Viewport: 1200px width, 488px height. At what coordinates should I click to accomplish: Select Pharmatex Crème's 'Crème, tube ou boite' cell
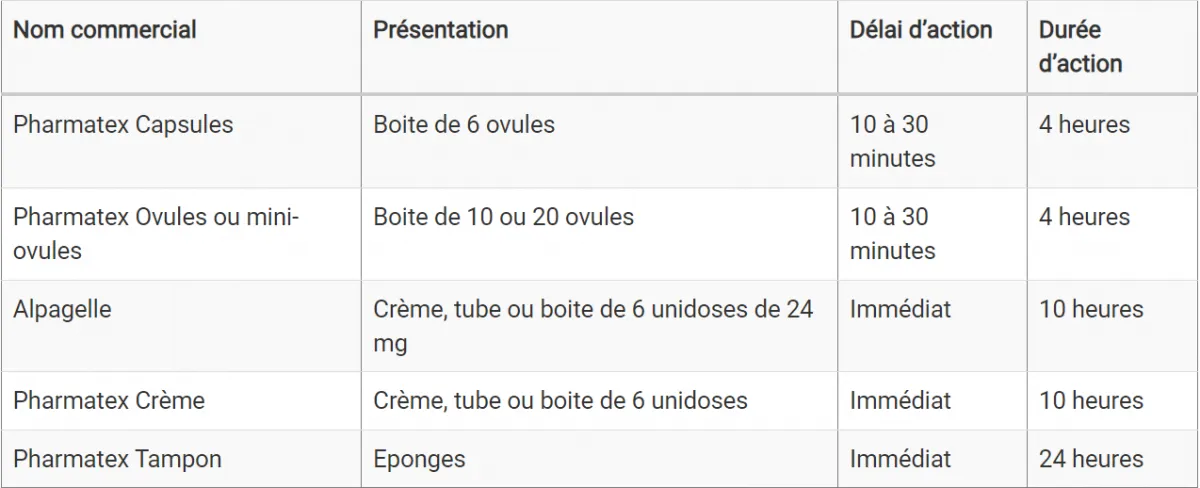click(560, 401)
